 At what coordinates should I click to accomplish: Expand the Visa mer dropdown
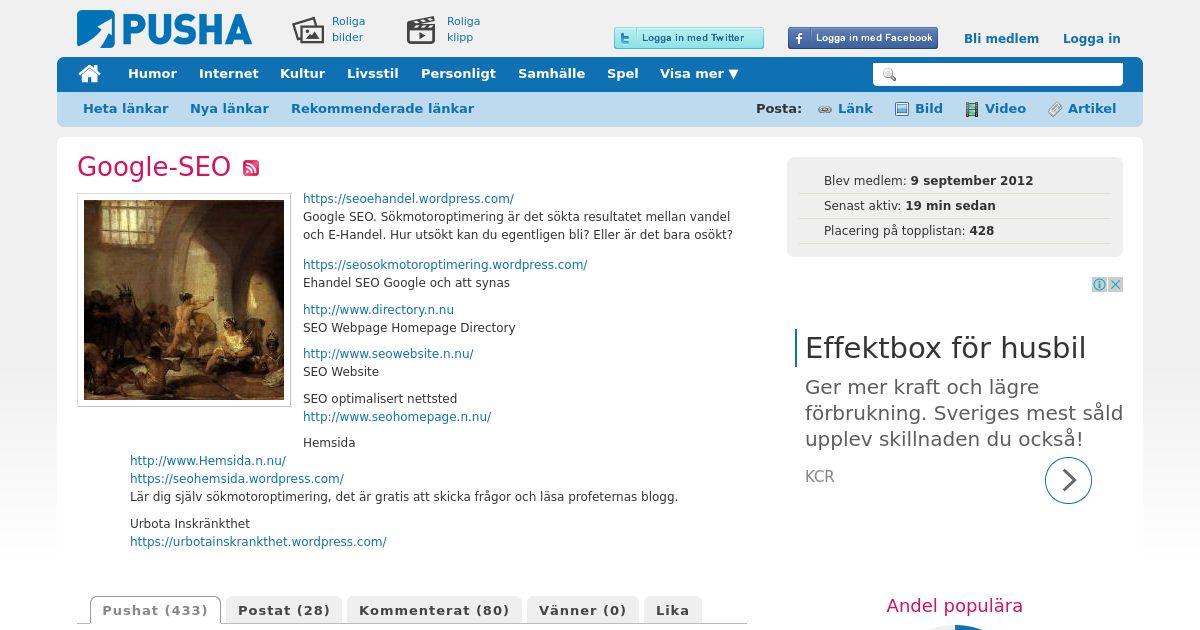(x=699, y=74)
